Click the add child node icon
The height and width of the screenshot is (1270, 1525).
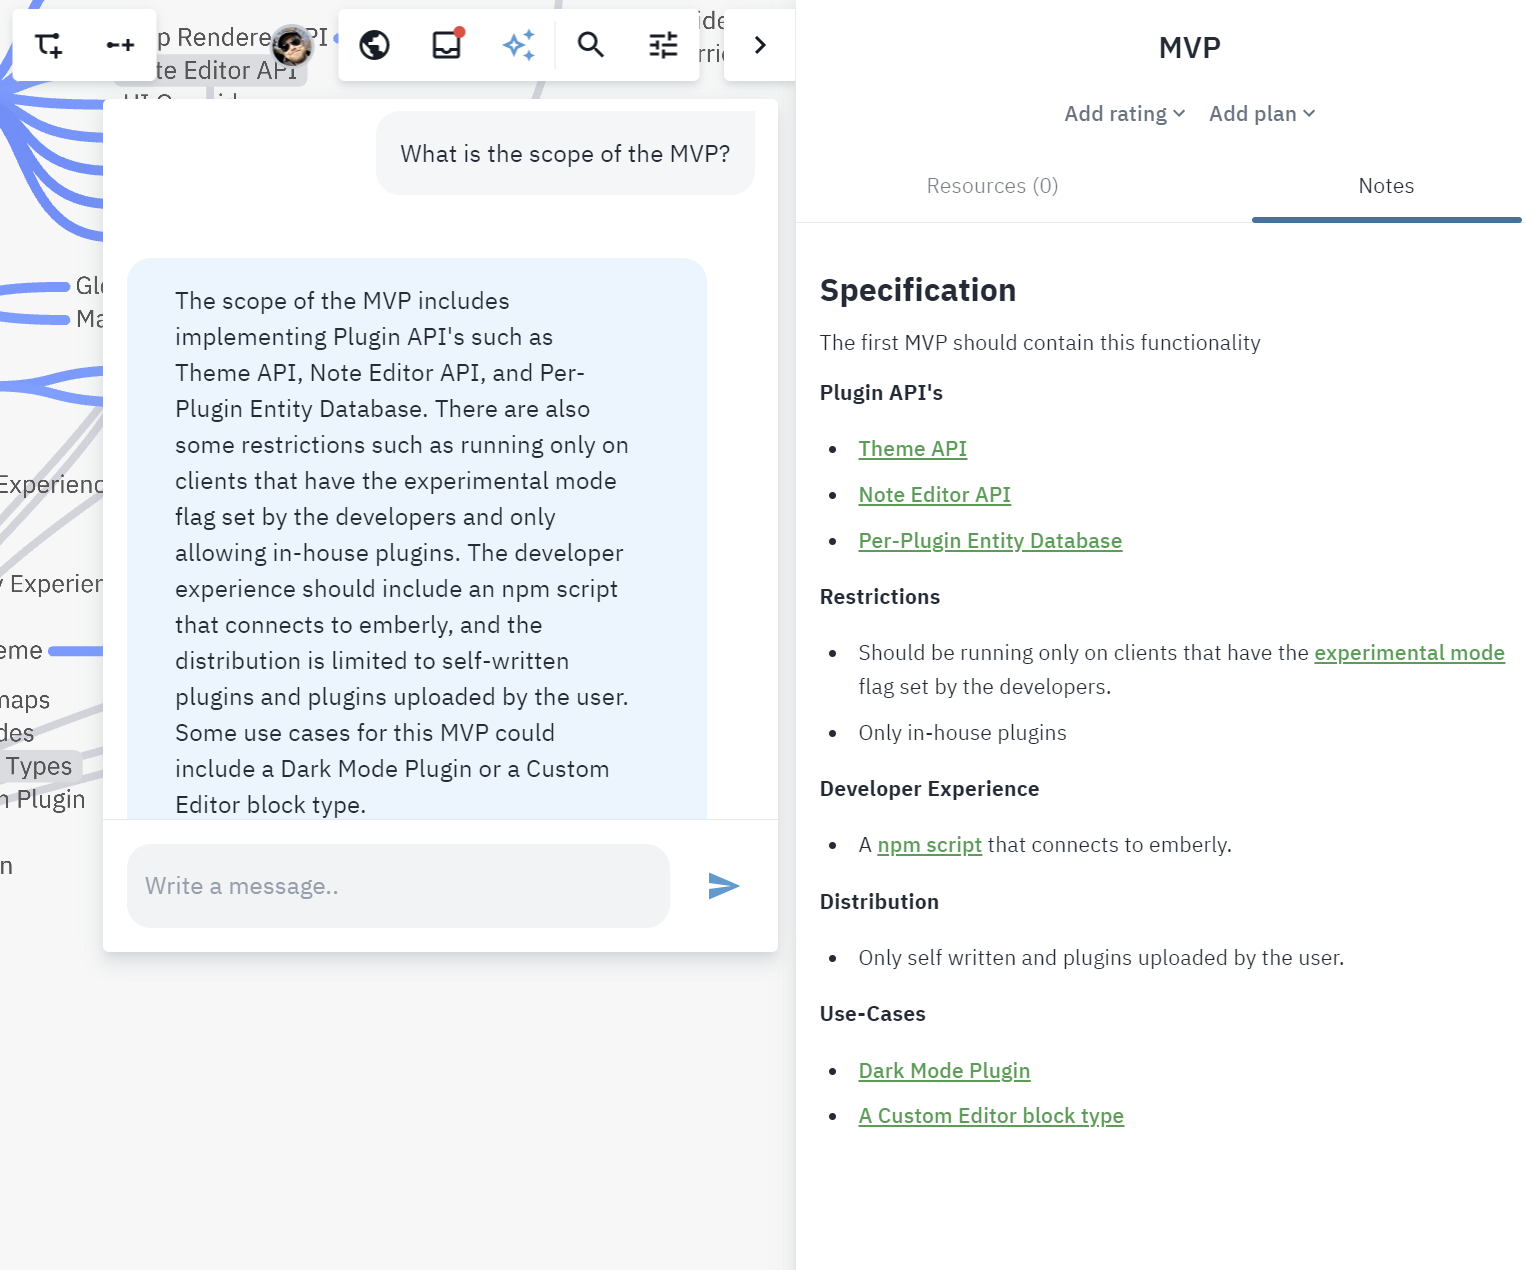(x=48, y=45)
